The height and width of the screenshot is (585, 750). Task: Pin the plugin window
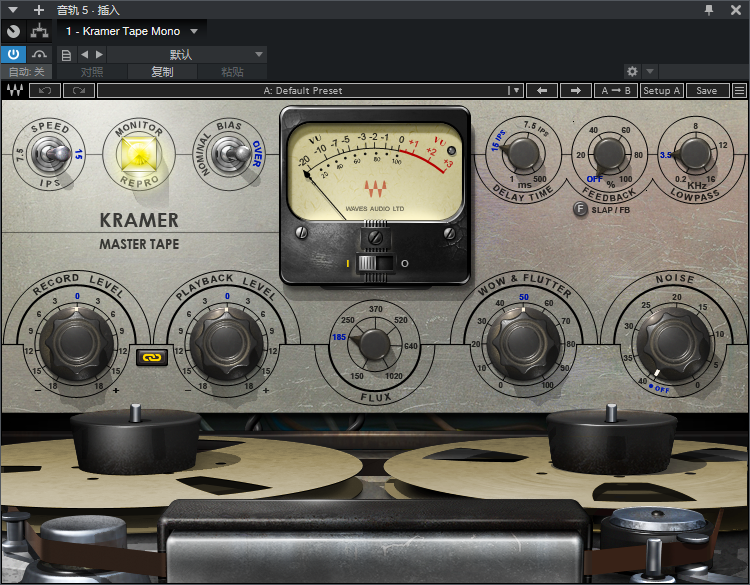709,10
